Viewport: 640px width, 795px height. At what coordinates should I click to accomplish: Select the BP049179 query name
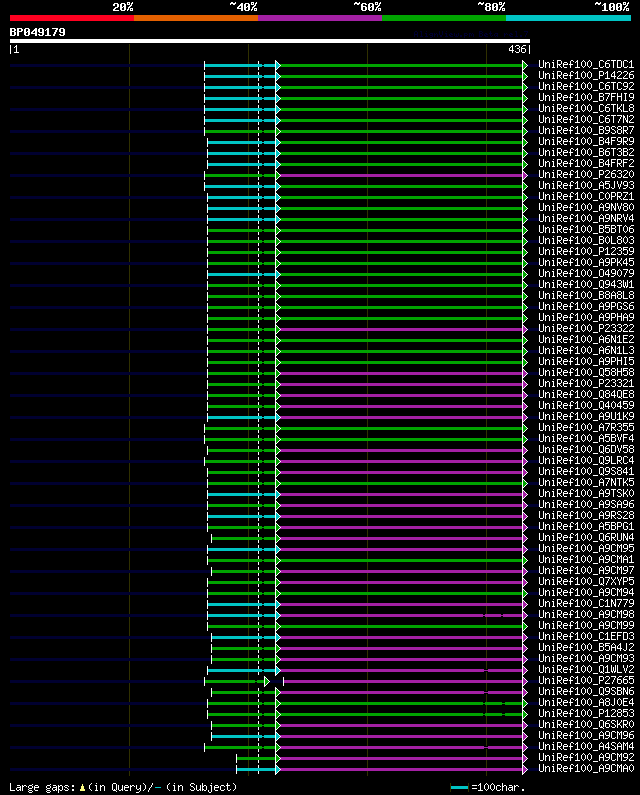click(x=38, y=32)
